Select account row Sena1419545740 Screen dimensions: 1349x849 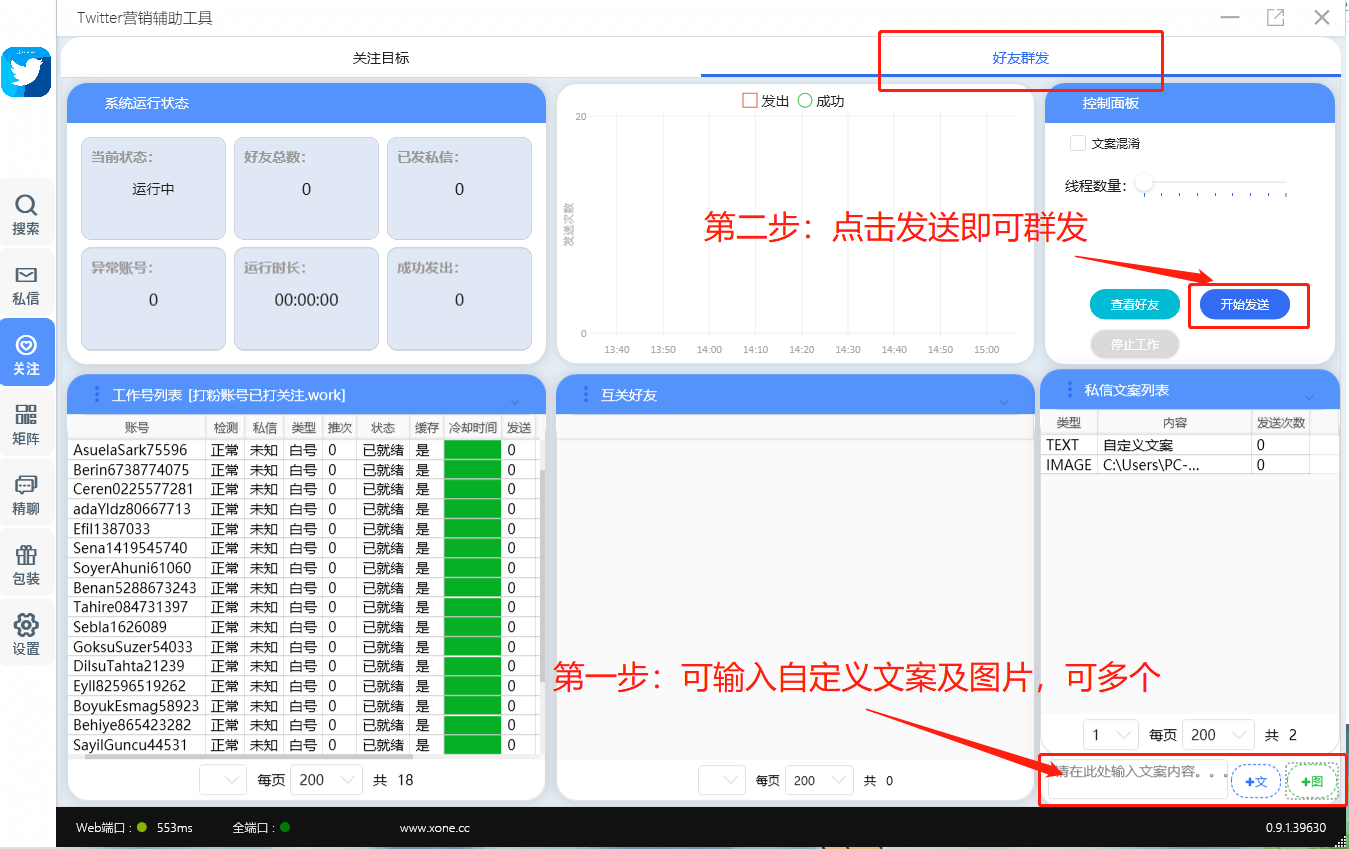pos(303,548)
